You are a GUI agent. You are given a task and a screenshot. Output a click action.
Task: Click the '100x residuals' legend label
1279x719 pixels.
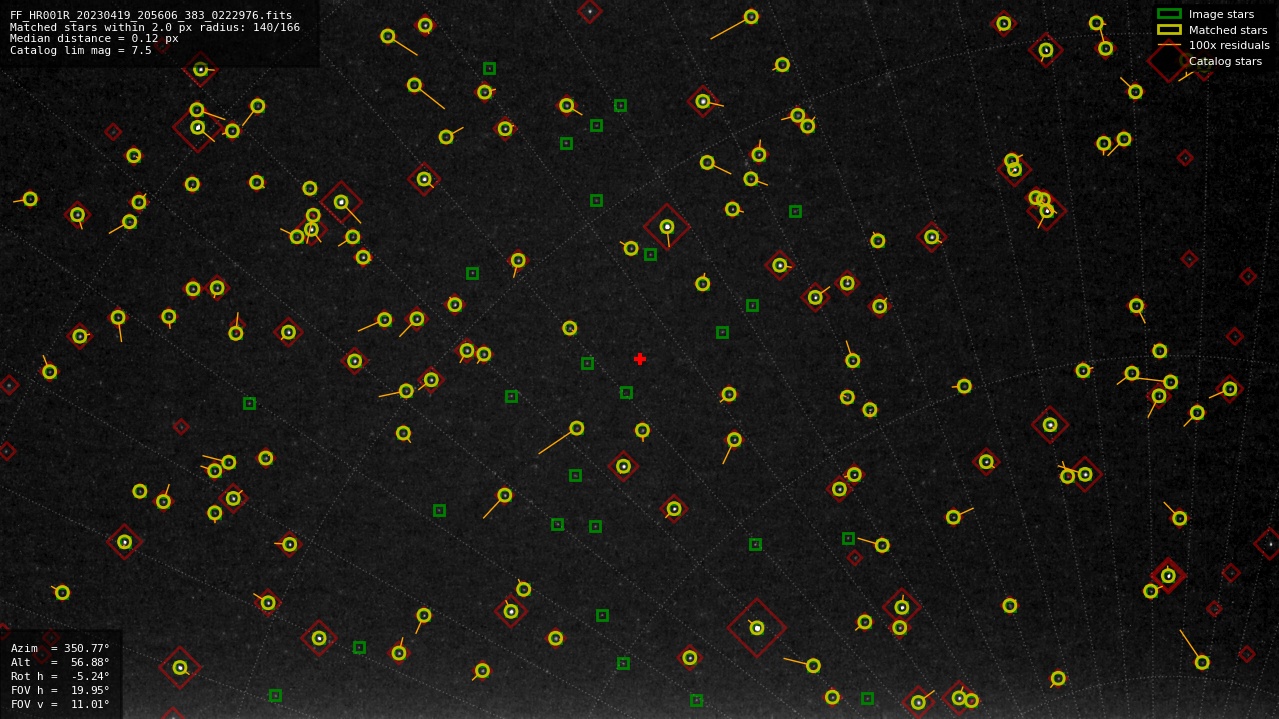coord(1229,45)
